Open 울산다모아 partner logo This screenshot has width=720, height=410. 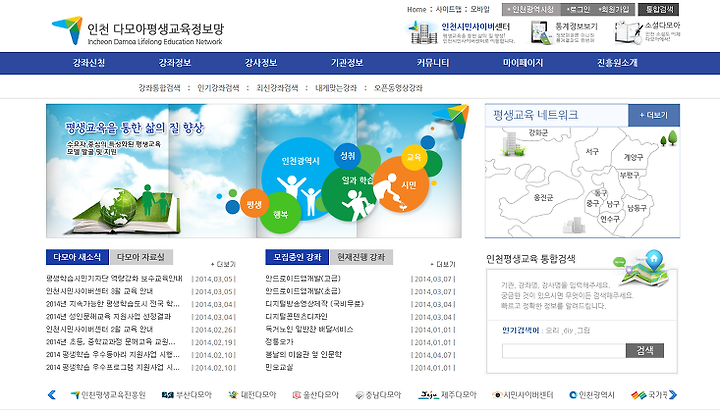(315, 395)
